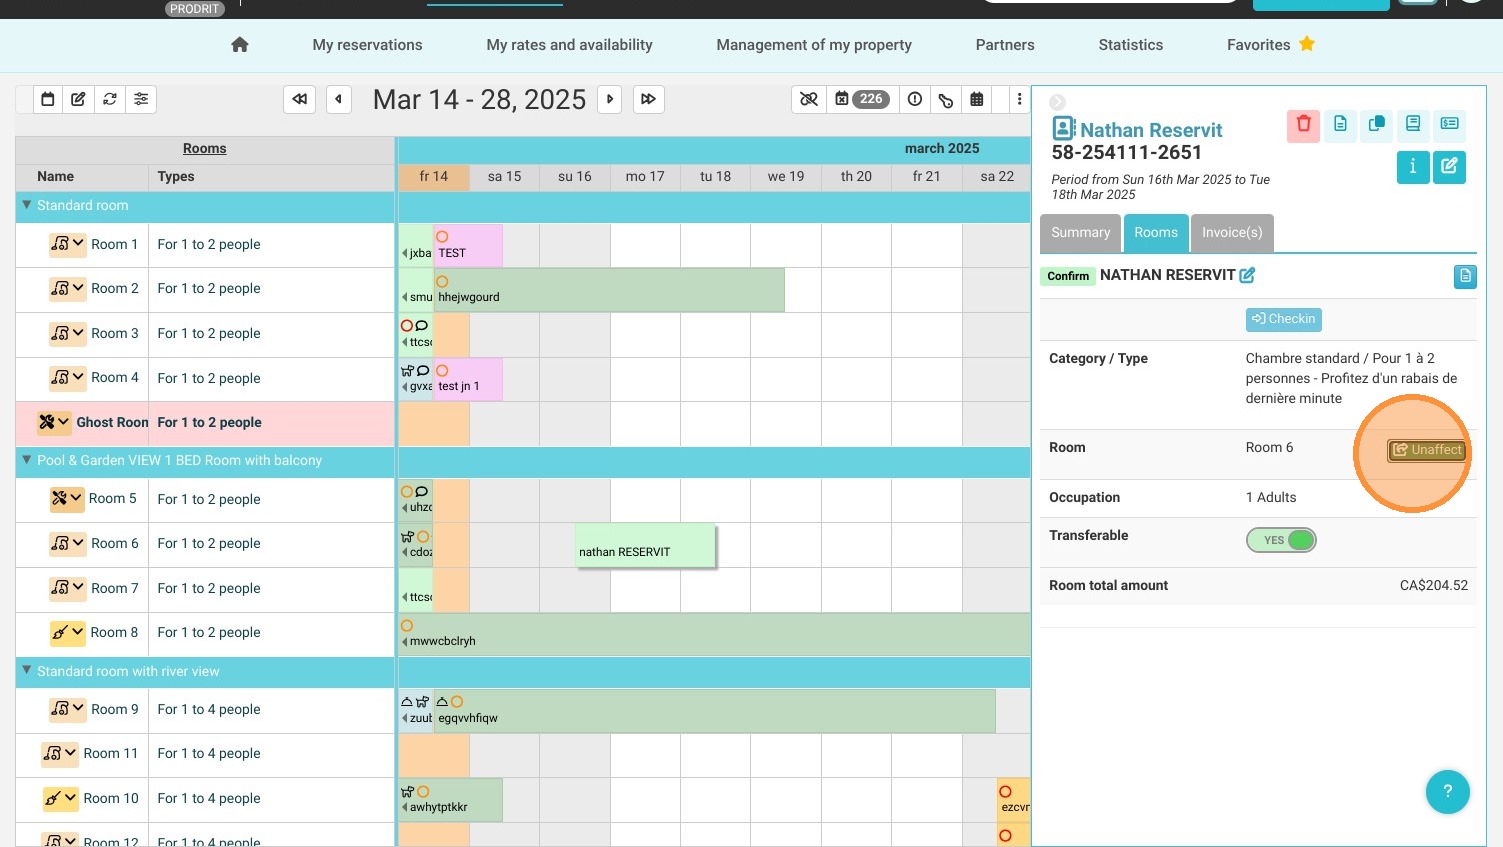Select awhytptkkr reservation in Room 10

(x=450, y=799)
